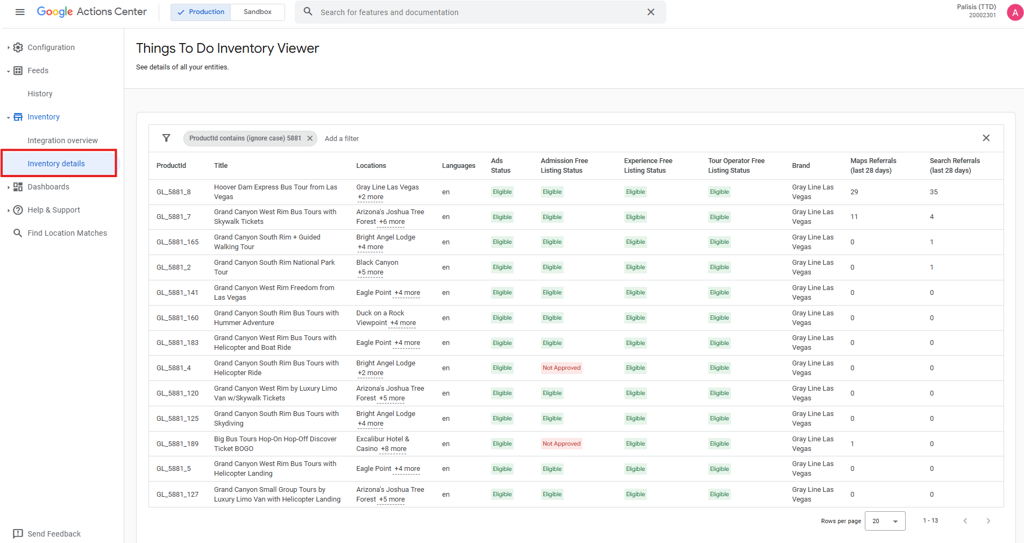Show +2 more locations for Hoover Dam
The image size is (1024, 543).
coord(370,197)
